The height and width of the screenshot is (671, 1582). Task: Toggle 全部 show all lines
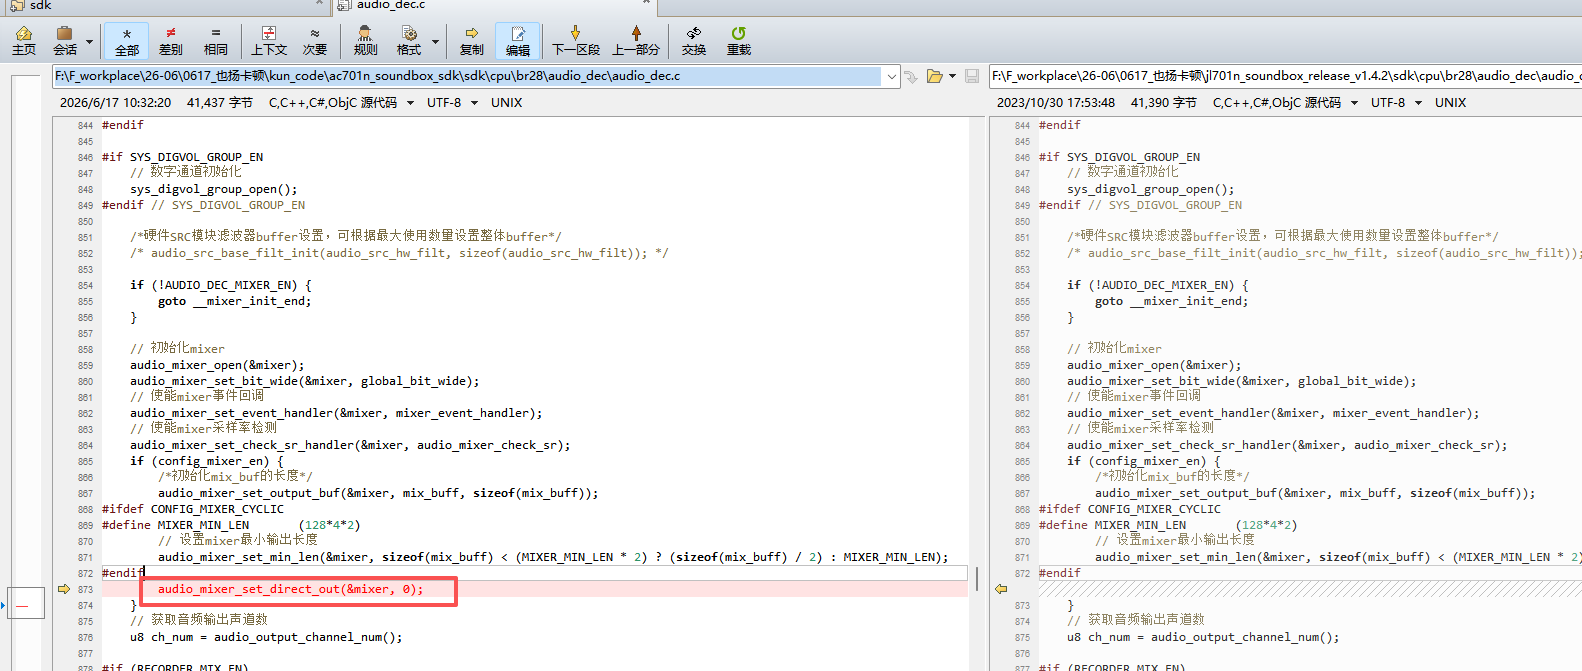click(127, 41)
